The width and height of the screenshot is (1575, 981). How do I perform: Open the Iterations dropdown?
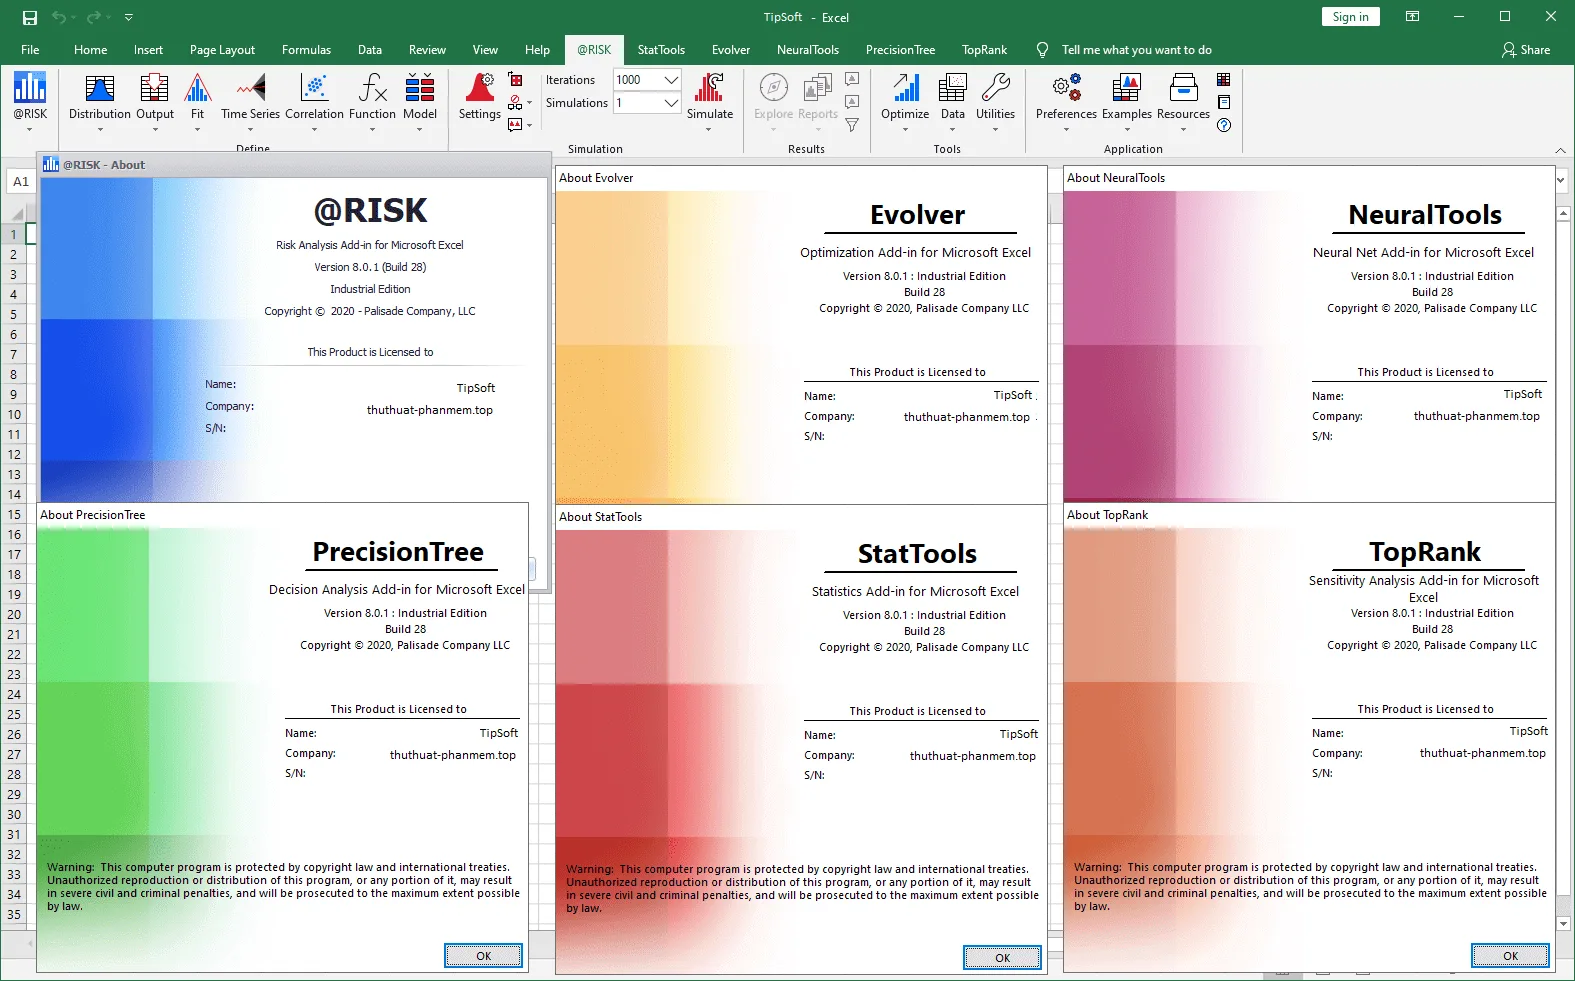coord(672,80)
